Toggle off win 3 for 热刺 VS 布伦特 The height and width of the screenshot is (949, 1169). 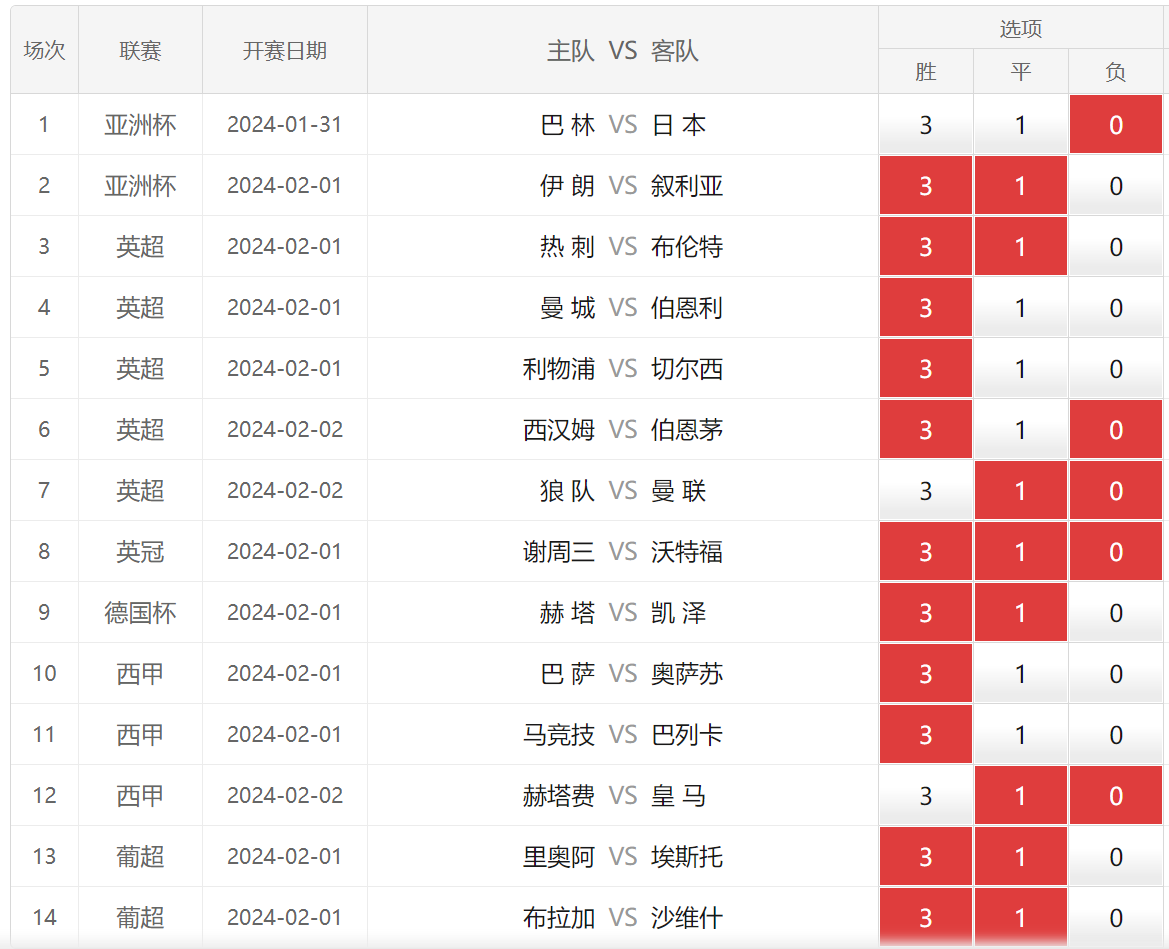[x=925, y=247]
